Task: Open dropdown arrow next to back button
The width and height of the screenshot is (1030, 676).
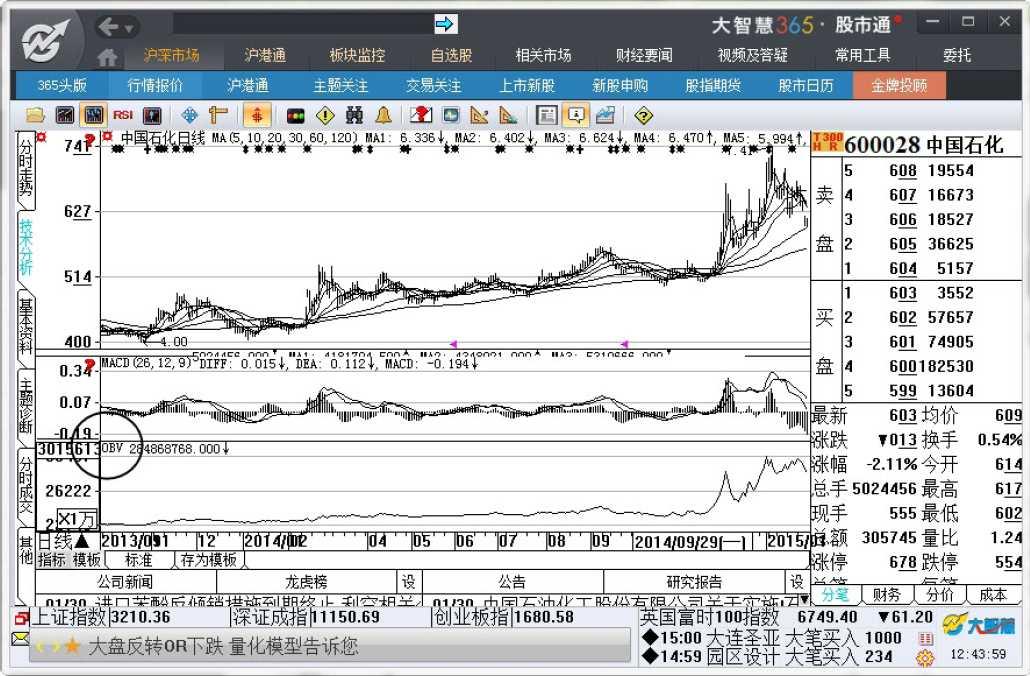Action: (129, 28)
